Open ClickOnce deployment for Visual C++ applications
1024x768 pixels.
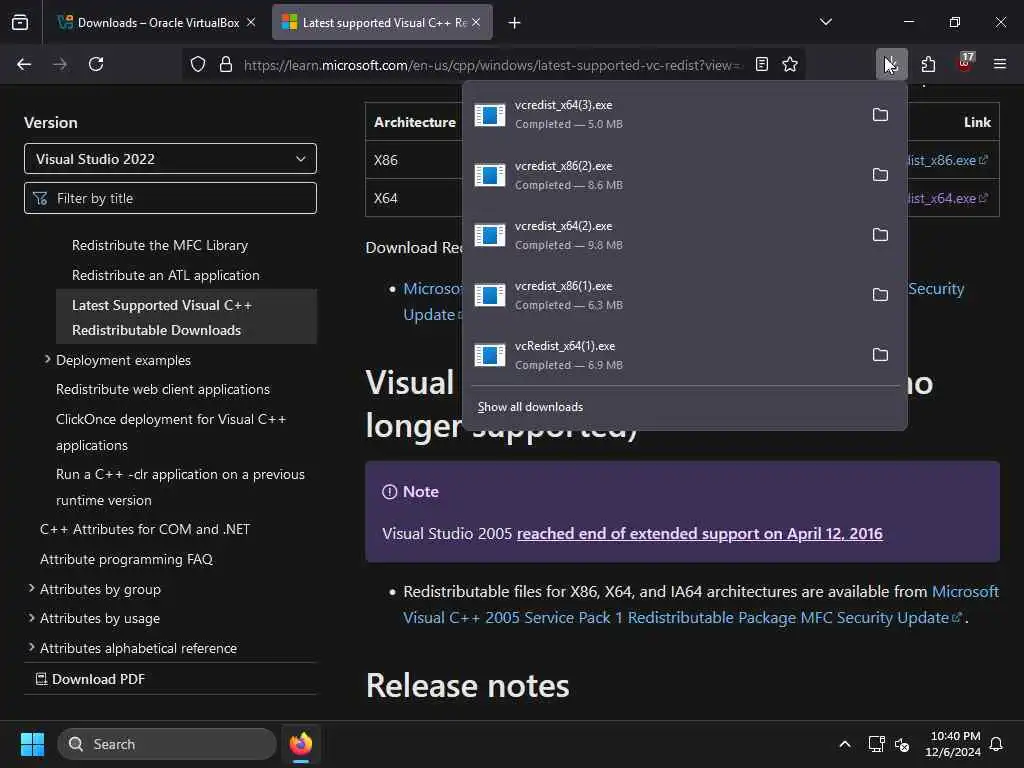click(171, 432)
